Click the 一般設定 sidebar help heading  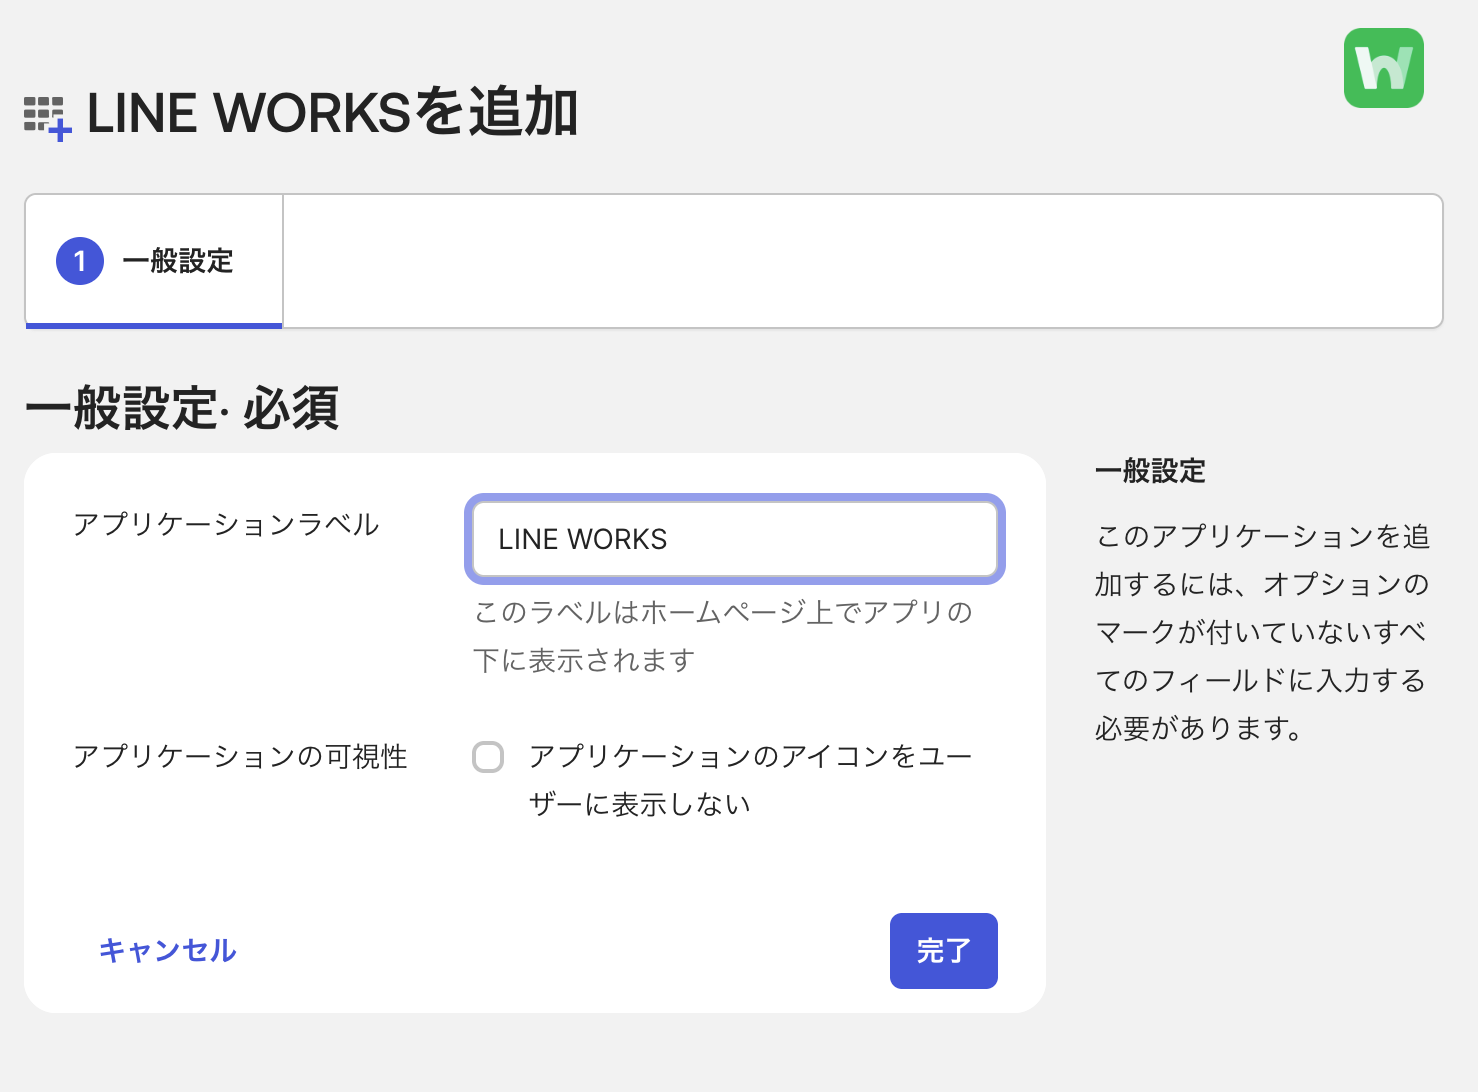click(1151, 471)
